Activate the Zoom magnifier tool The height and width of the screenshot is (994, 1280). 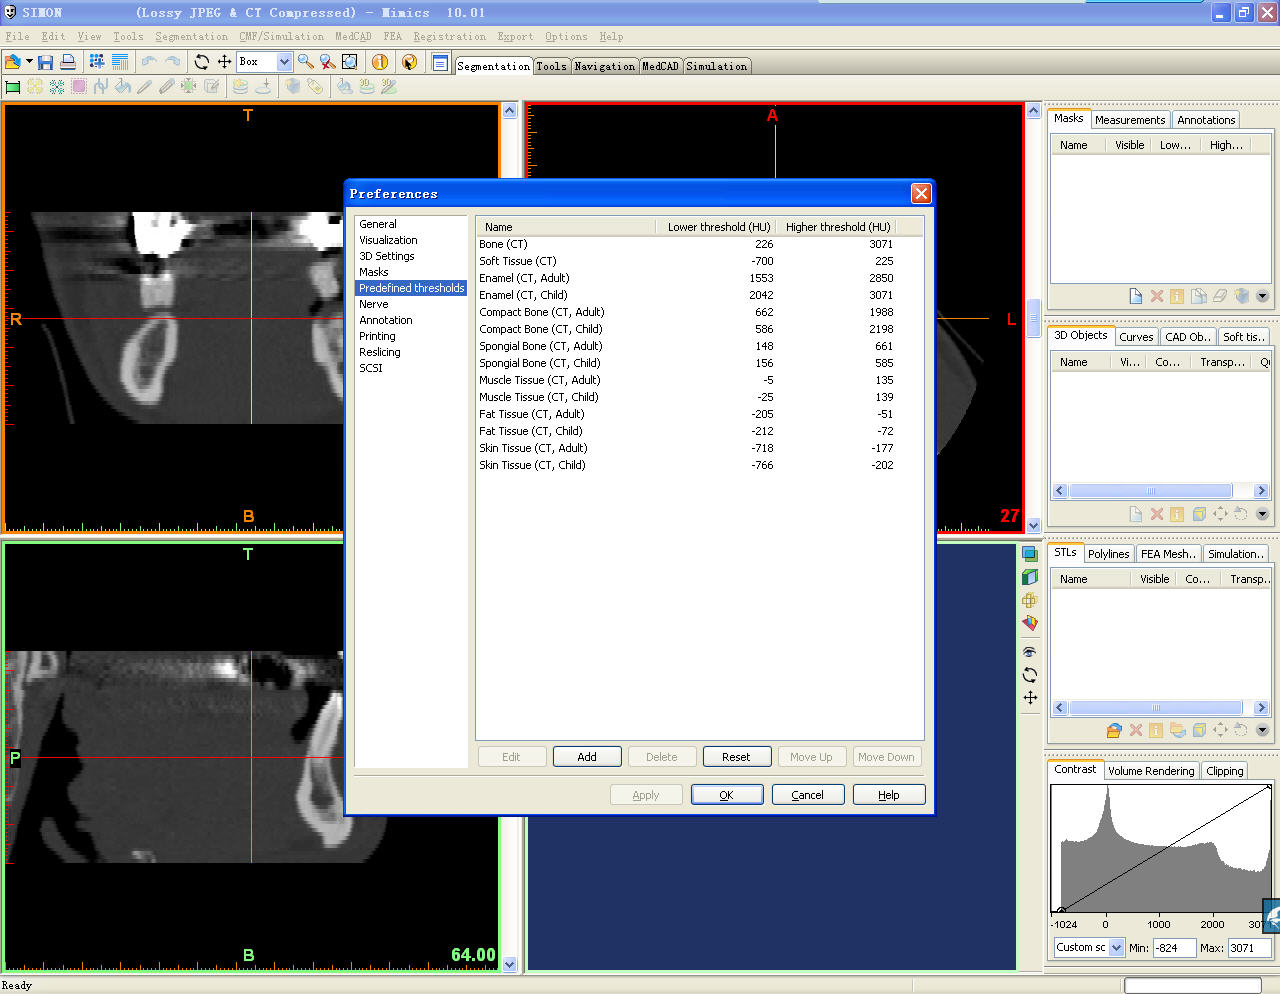306,62
